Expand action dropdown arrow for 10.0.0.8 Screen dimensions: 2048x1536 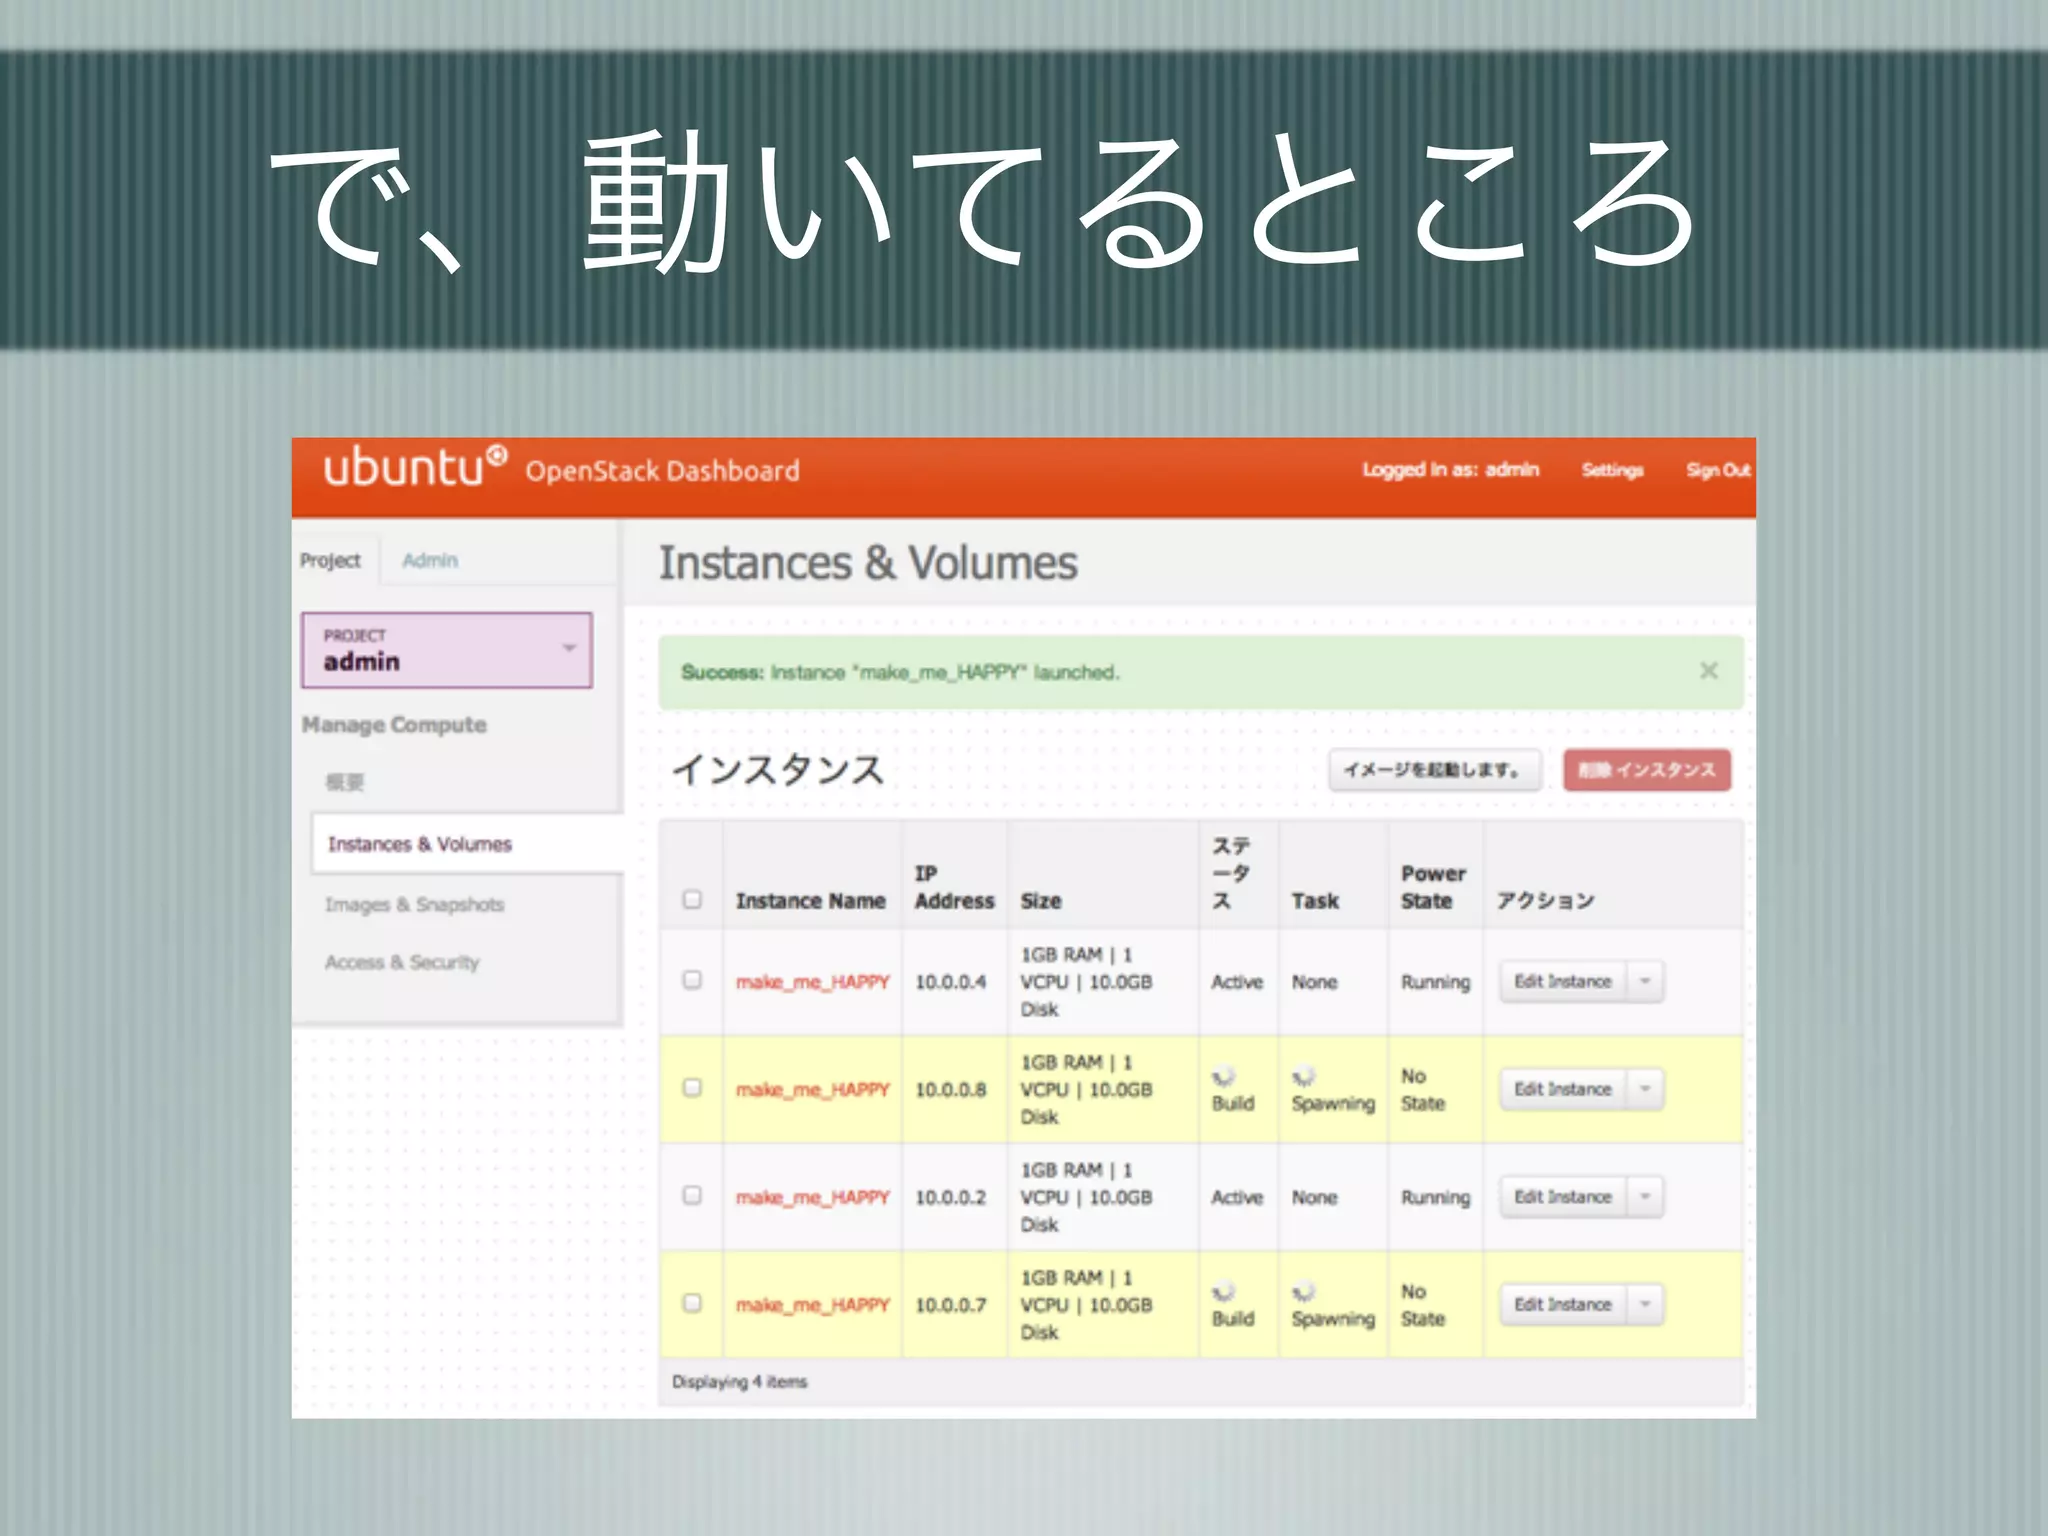(x=1645, y=1089)
